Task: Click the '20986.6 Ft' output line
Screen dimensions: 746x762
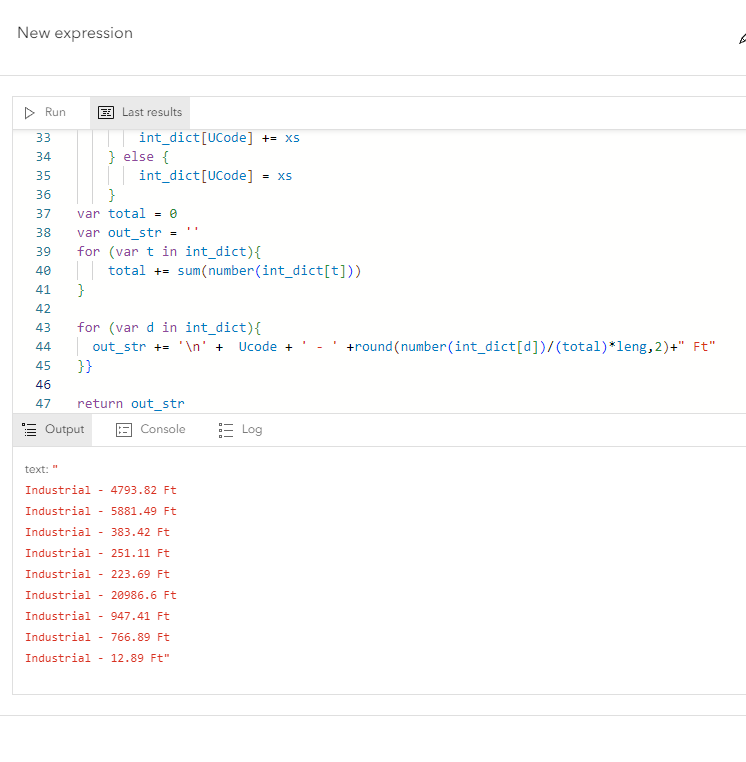Action: point(100,595)
